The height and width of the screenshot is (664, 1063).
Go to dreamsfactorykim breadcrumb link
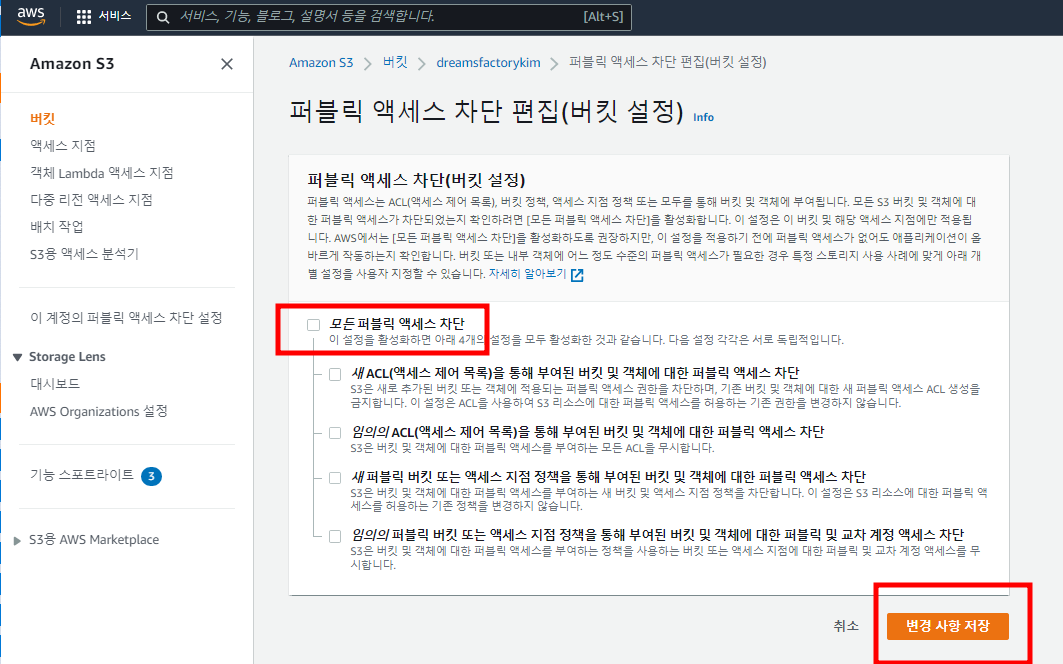pyautogui.click(x=488, y=62)
